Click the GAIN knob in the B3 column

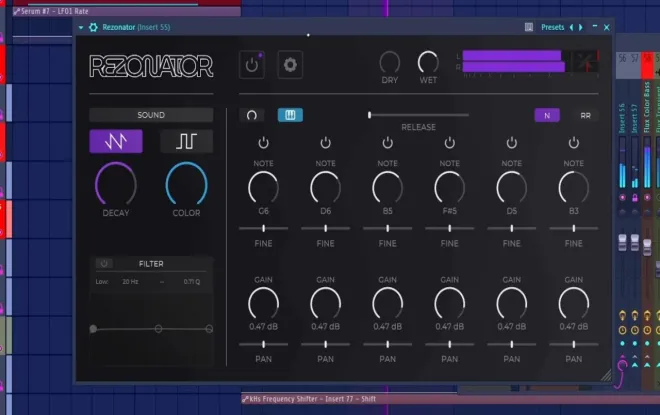(x=574, y=303)
